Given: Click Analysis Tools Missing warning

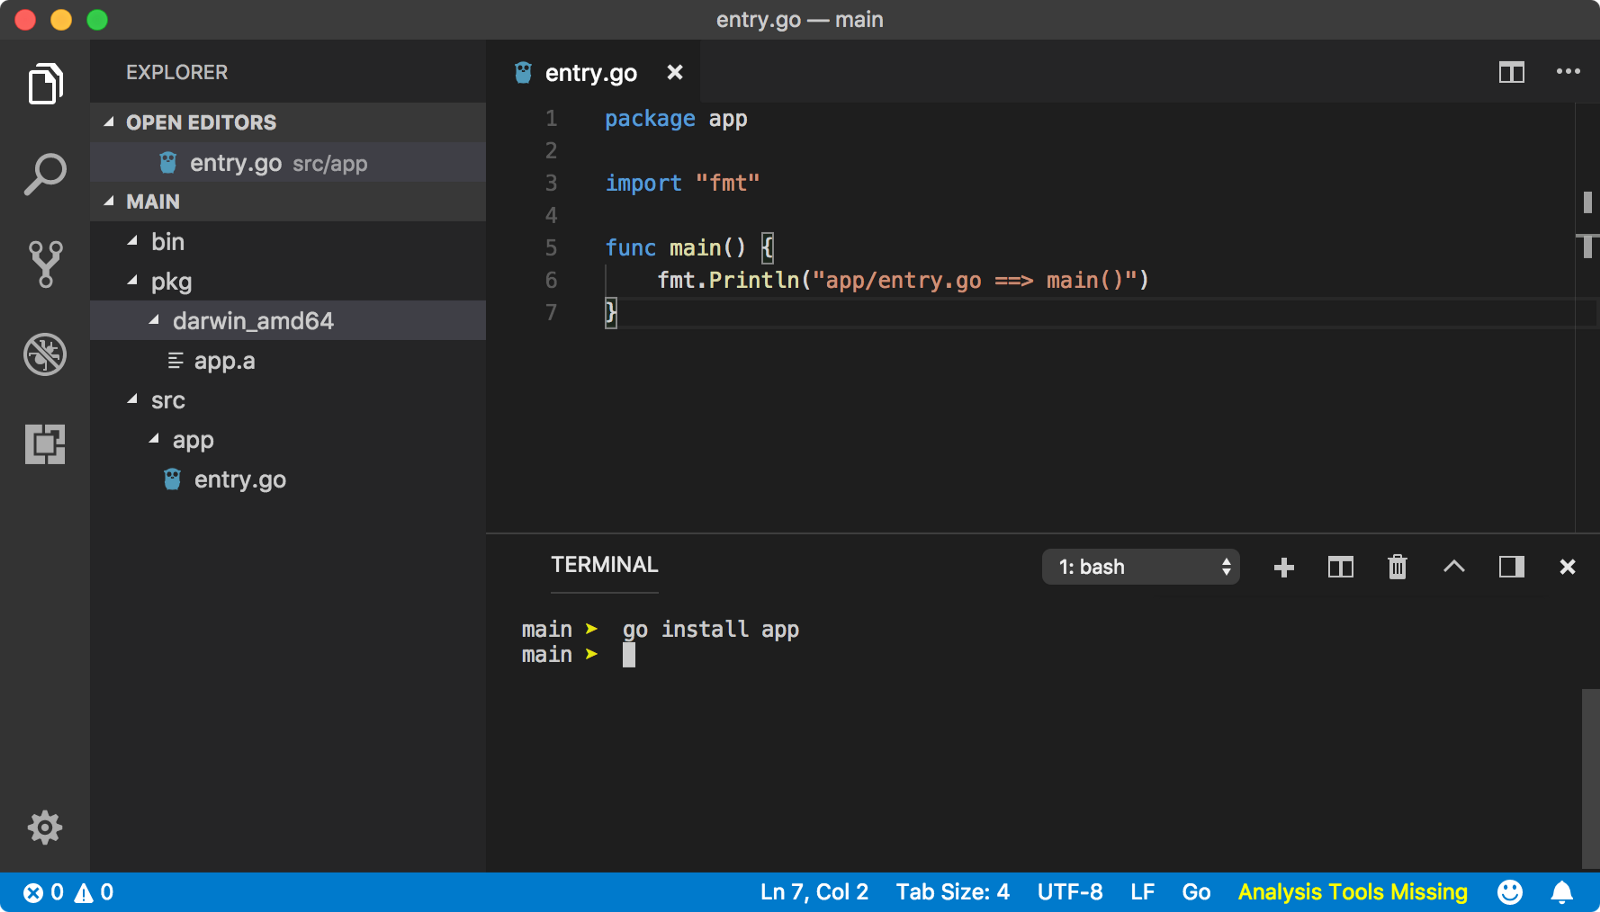Looking at the screenshot, I should click(1352, 892).
